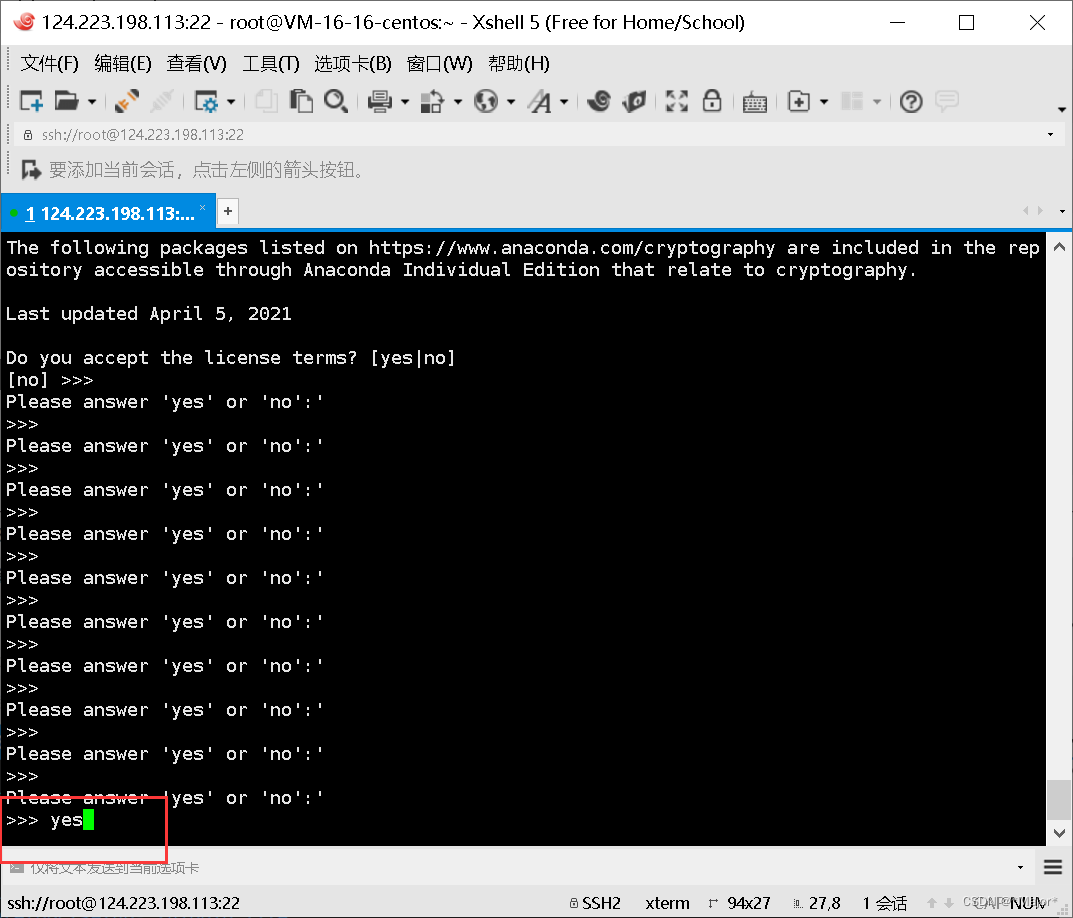Click the Open session folder icon
The height and width of the screenshot is (918, 1073).
(66, 101)
